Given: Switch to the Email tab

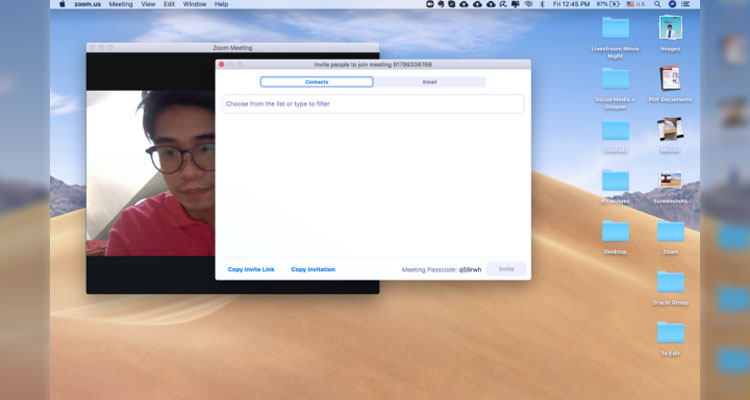Looking at the screenshot, I should (429, 82).
